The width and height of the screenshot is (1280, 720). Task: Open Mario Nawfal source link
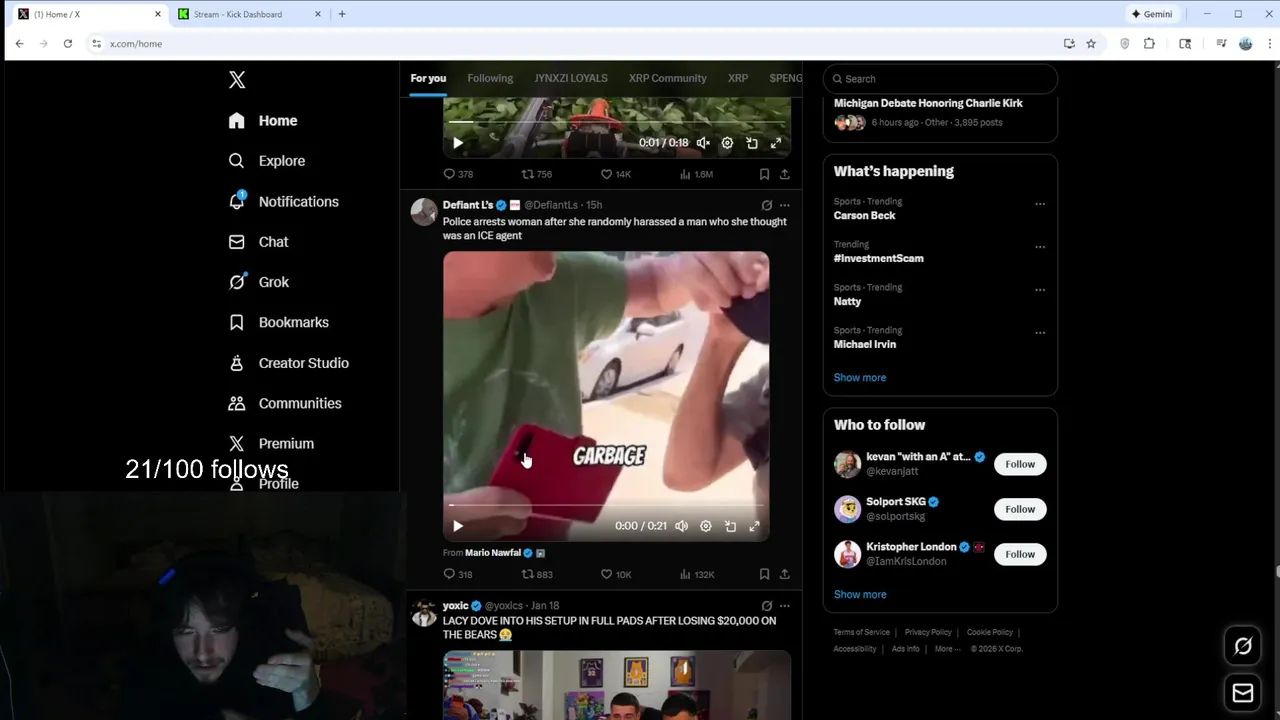[x=493, y=553]
